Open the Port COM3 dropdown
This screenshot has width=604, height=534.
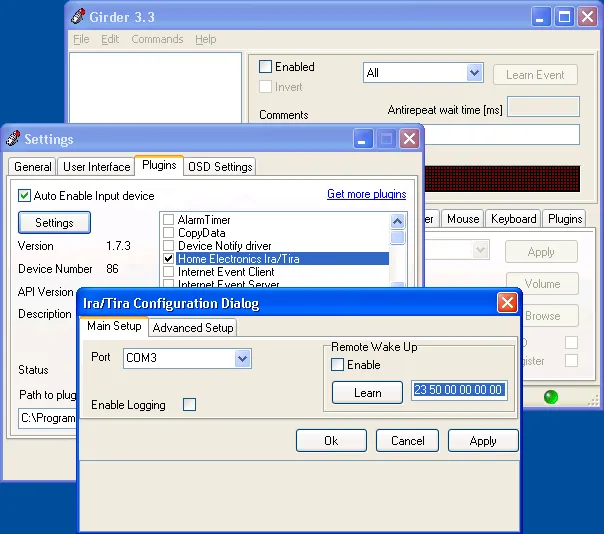[242, 358]
